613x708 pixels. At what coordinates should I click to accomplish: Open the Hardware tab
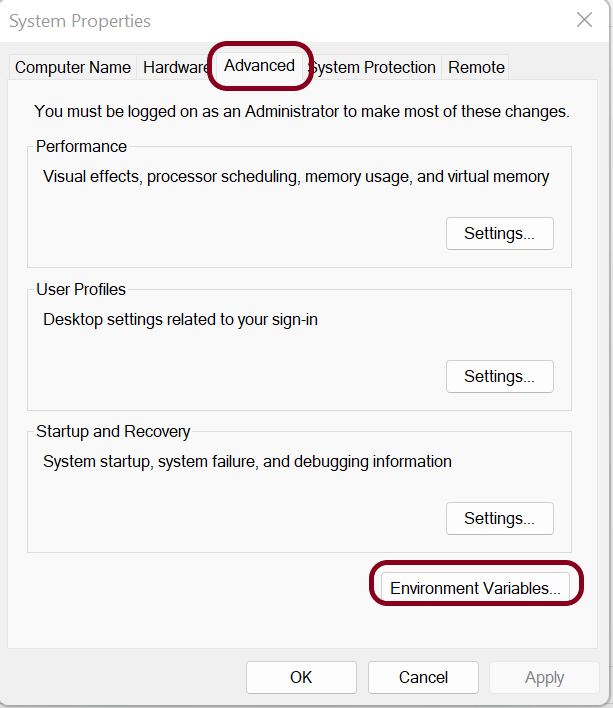(x=174, y=68)
